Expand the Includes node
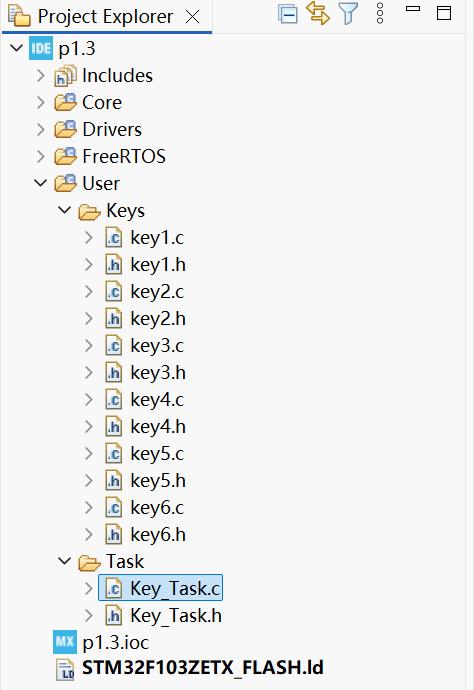Image resolution: width=474 pixels, height=690 pixels. pyautogui.click(x=40, y=76)
